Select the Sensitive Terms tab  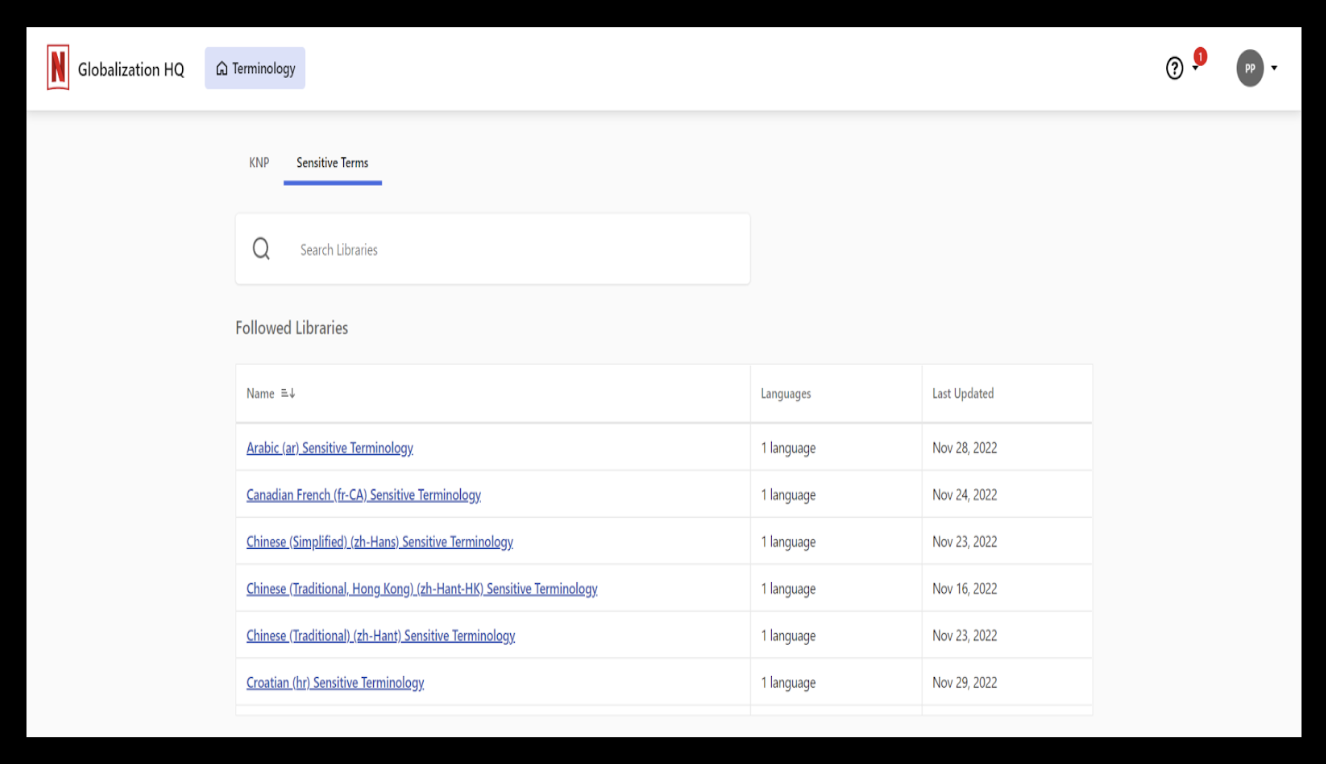click(332, 162)
